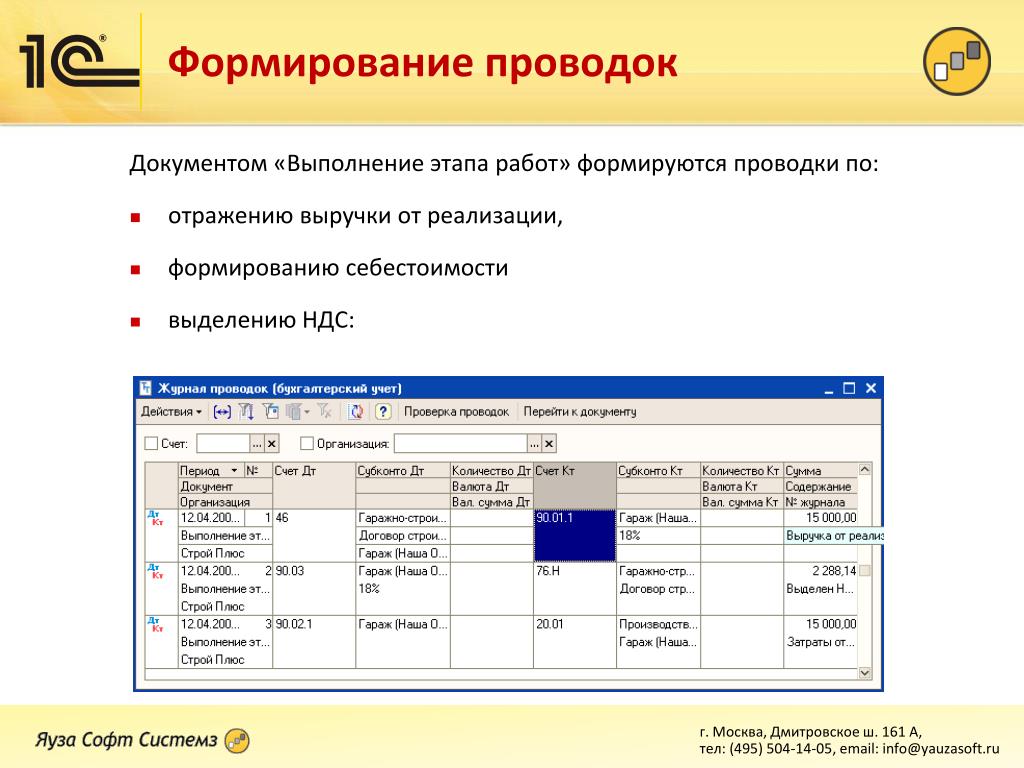Click the Затраты от... content cell
The height and width of the screenshot is (768, 1024).
(820, 642)
